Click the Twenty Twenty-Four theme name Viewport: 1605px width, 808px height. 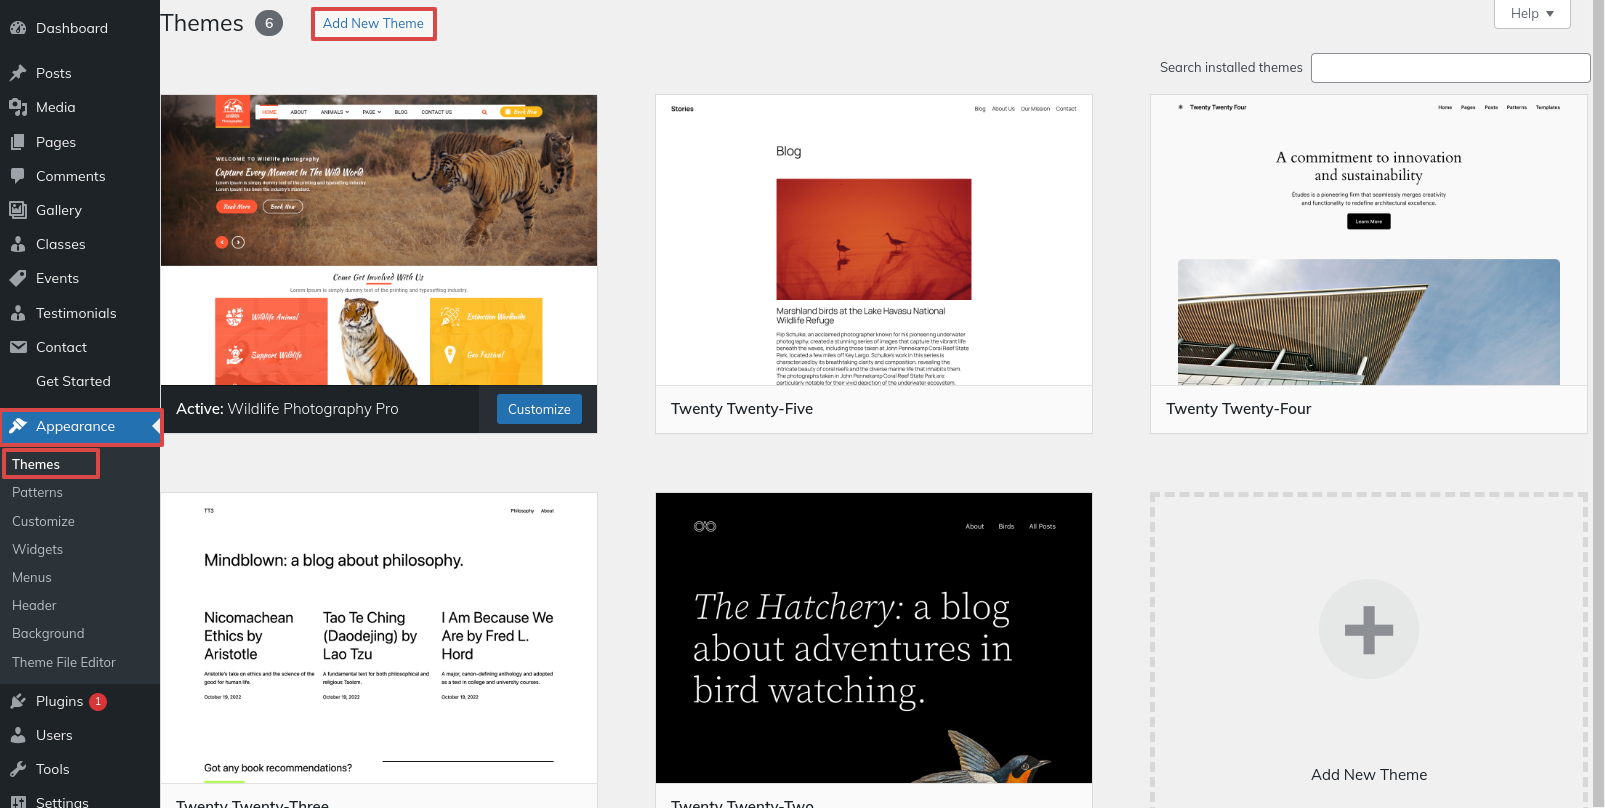coord(1238,409)
